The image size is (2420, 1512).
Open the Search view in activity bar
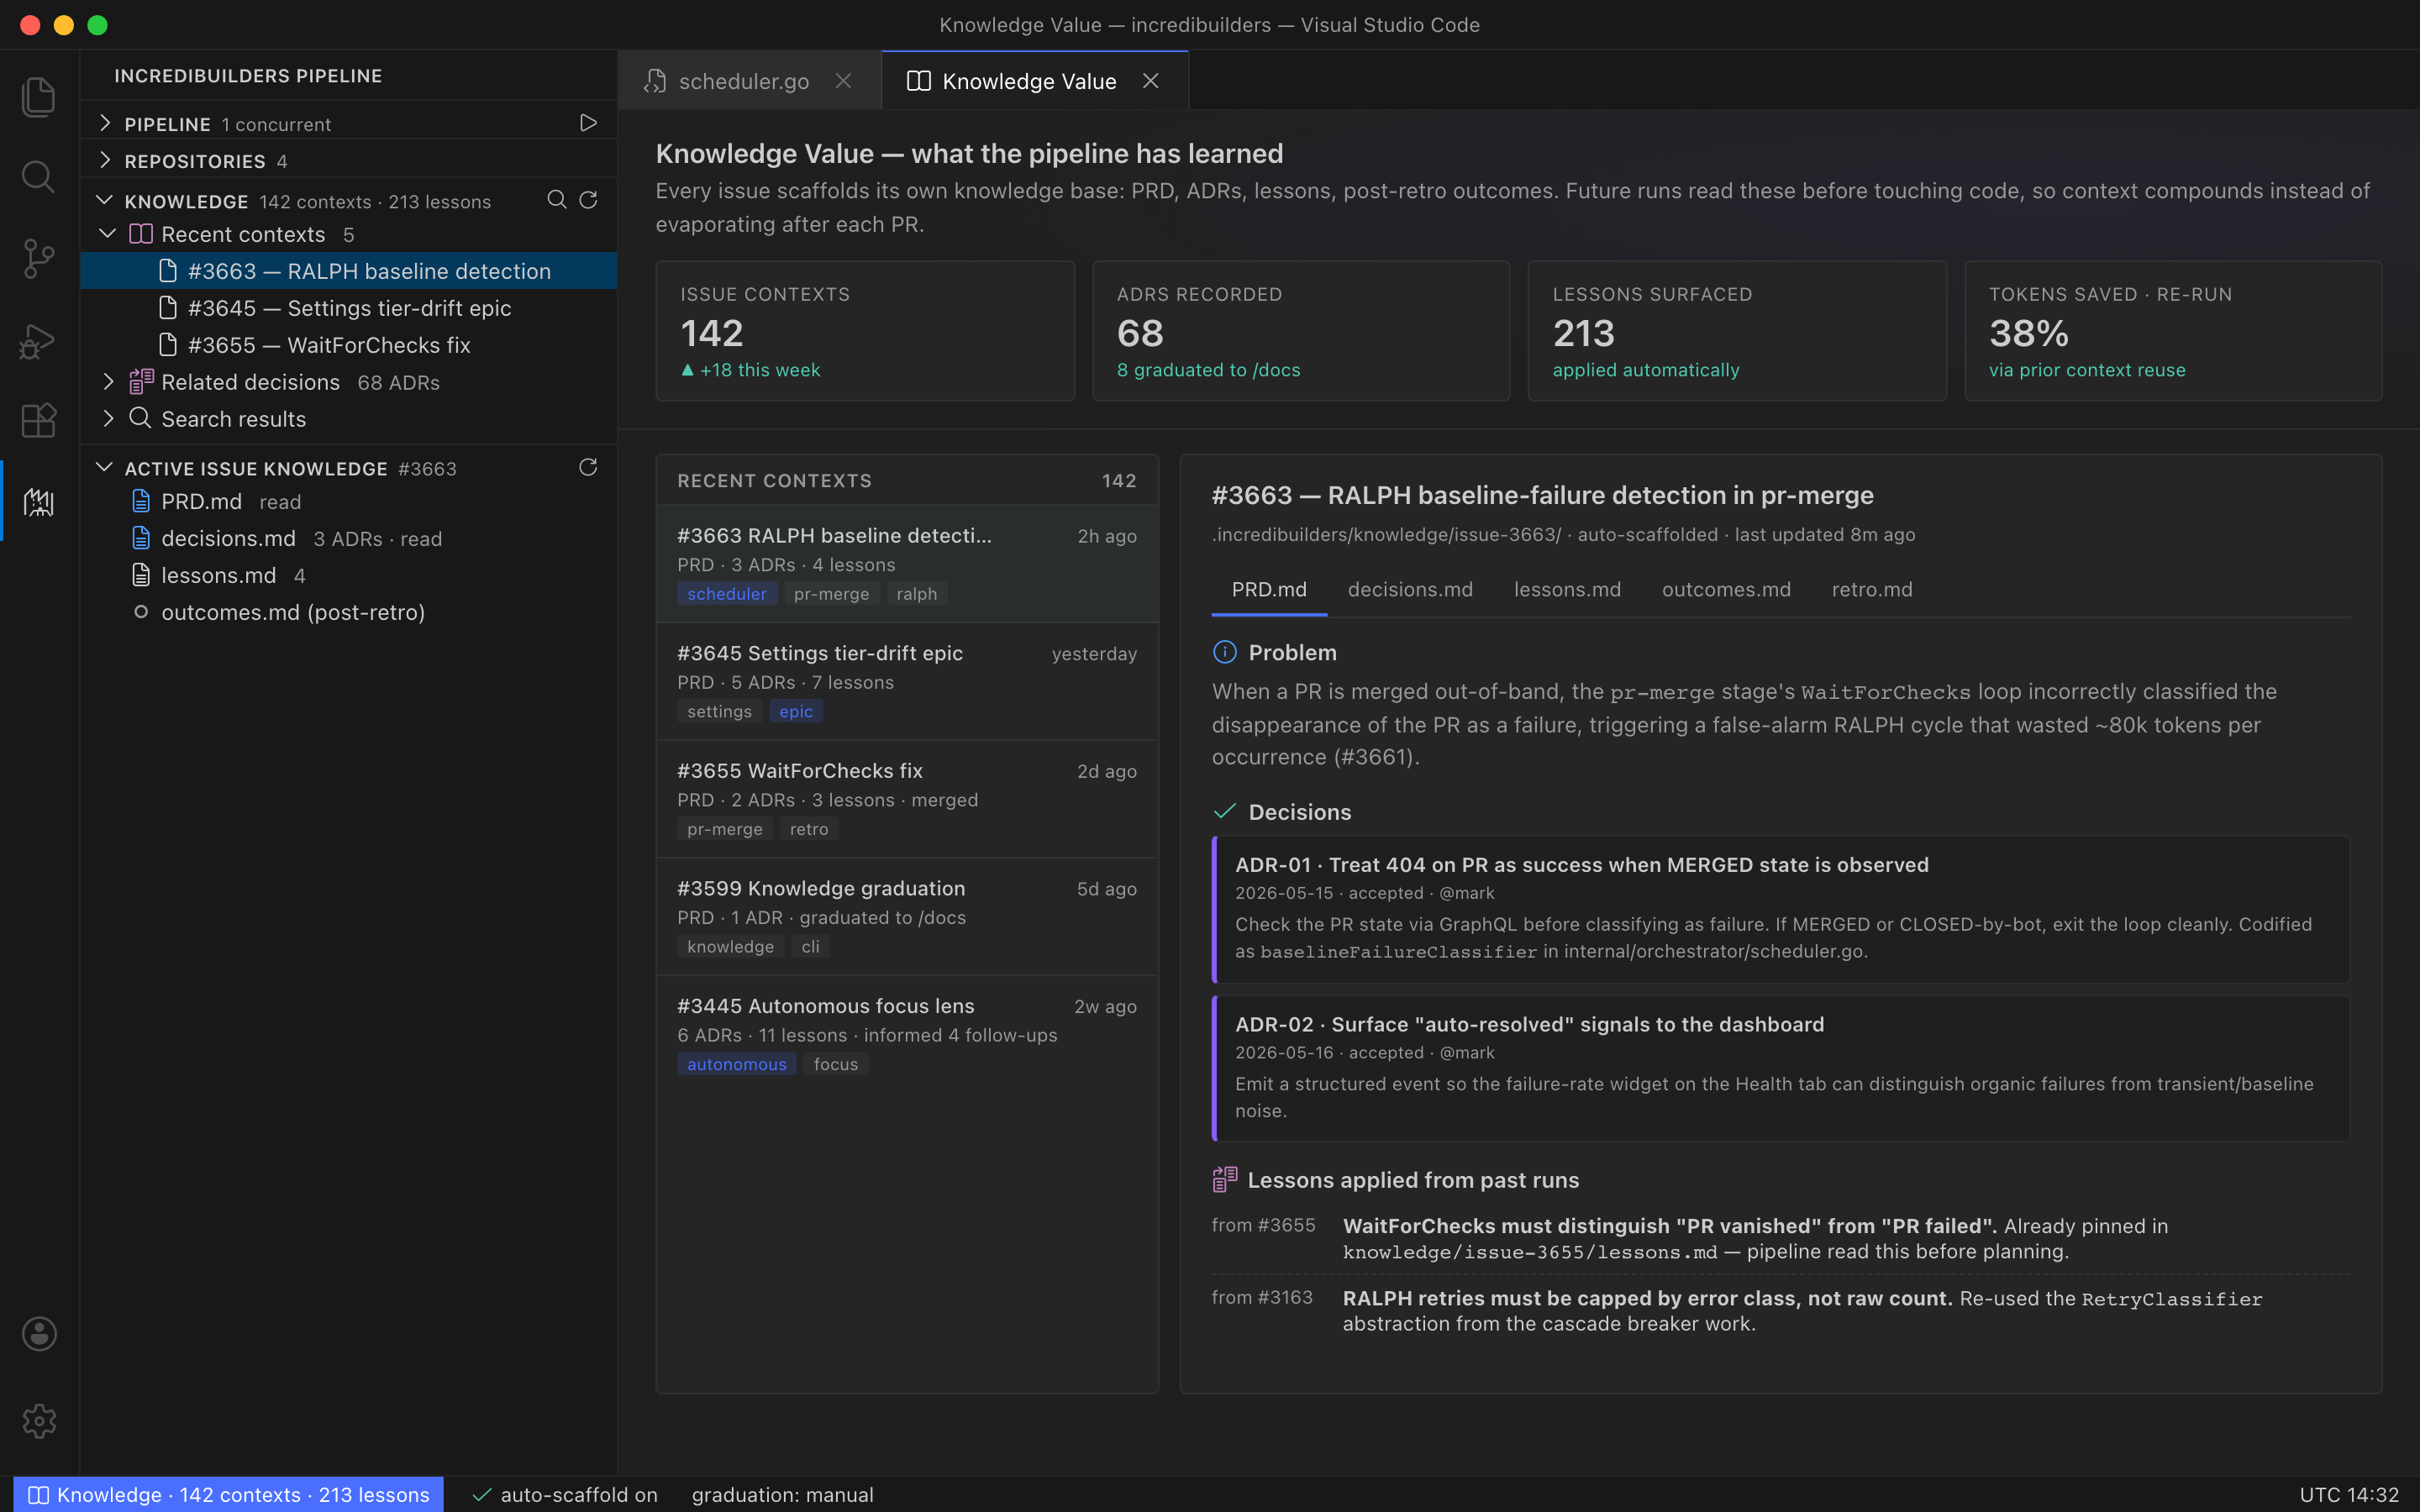click(38, 177)
